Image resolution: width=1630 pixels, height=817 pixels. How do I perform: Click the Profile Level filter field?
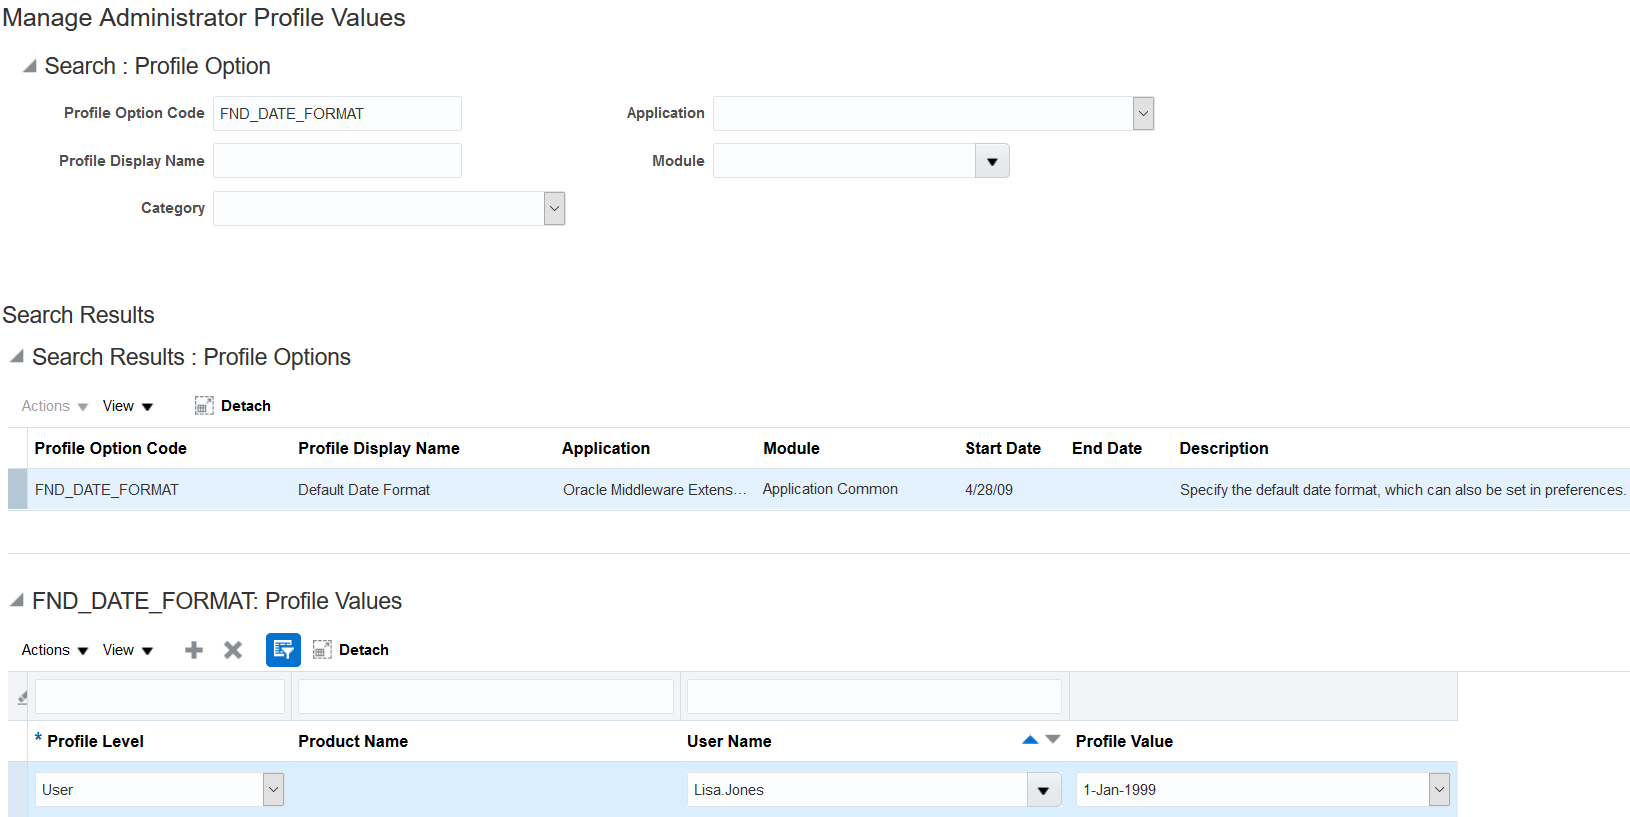[x=160, y=697]
